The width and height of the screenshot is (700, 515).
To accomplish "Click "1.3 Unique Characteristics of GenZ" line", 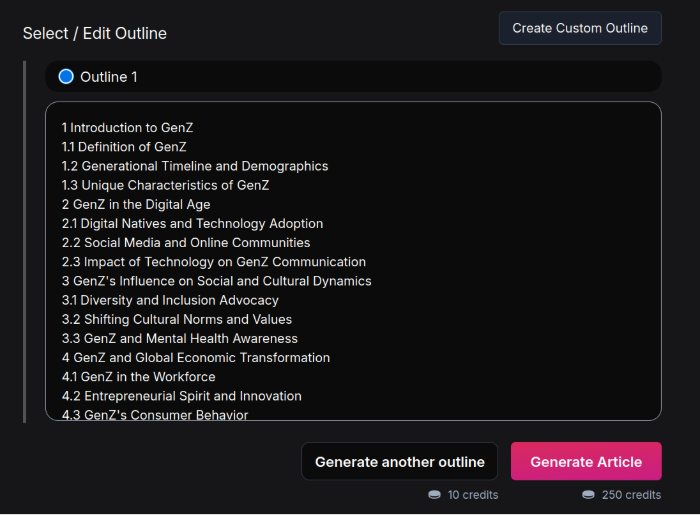I will (x=165, y=185).
